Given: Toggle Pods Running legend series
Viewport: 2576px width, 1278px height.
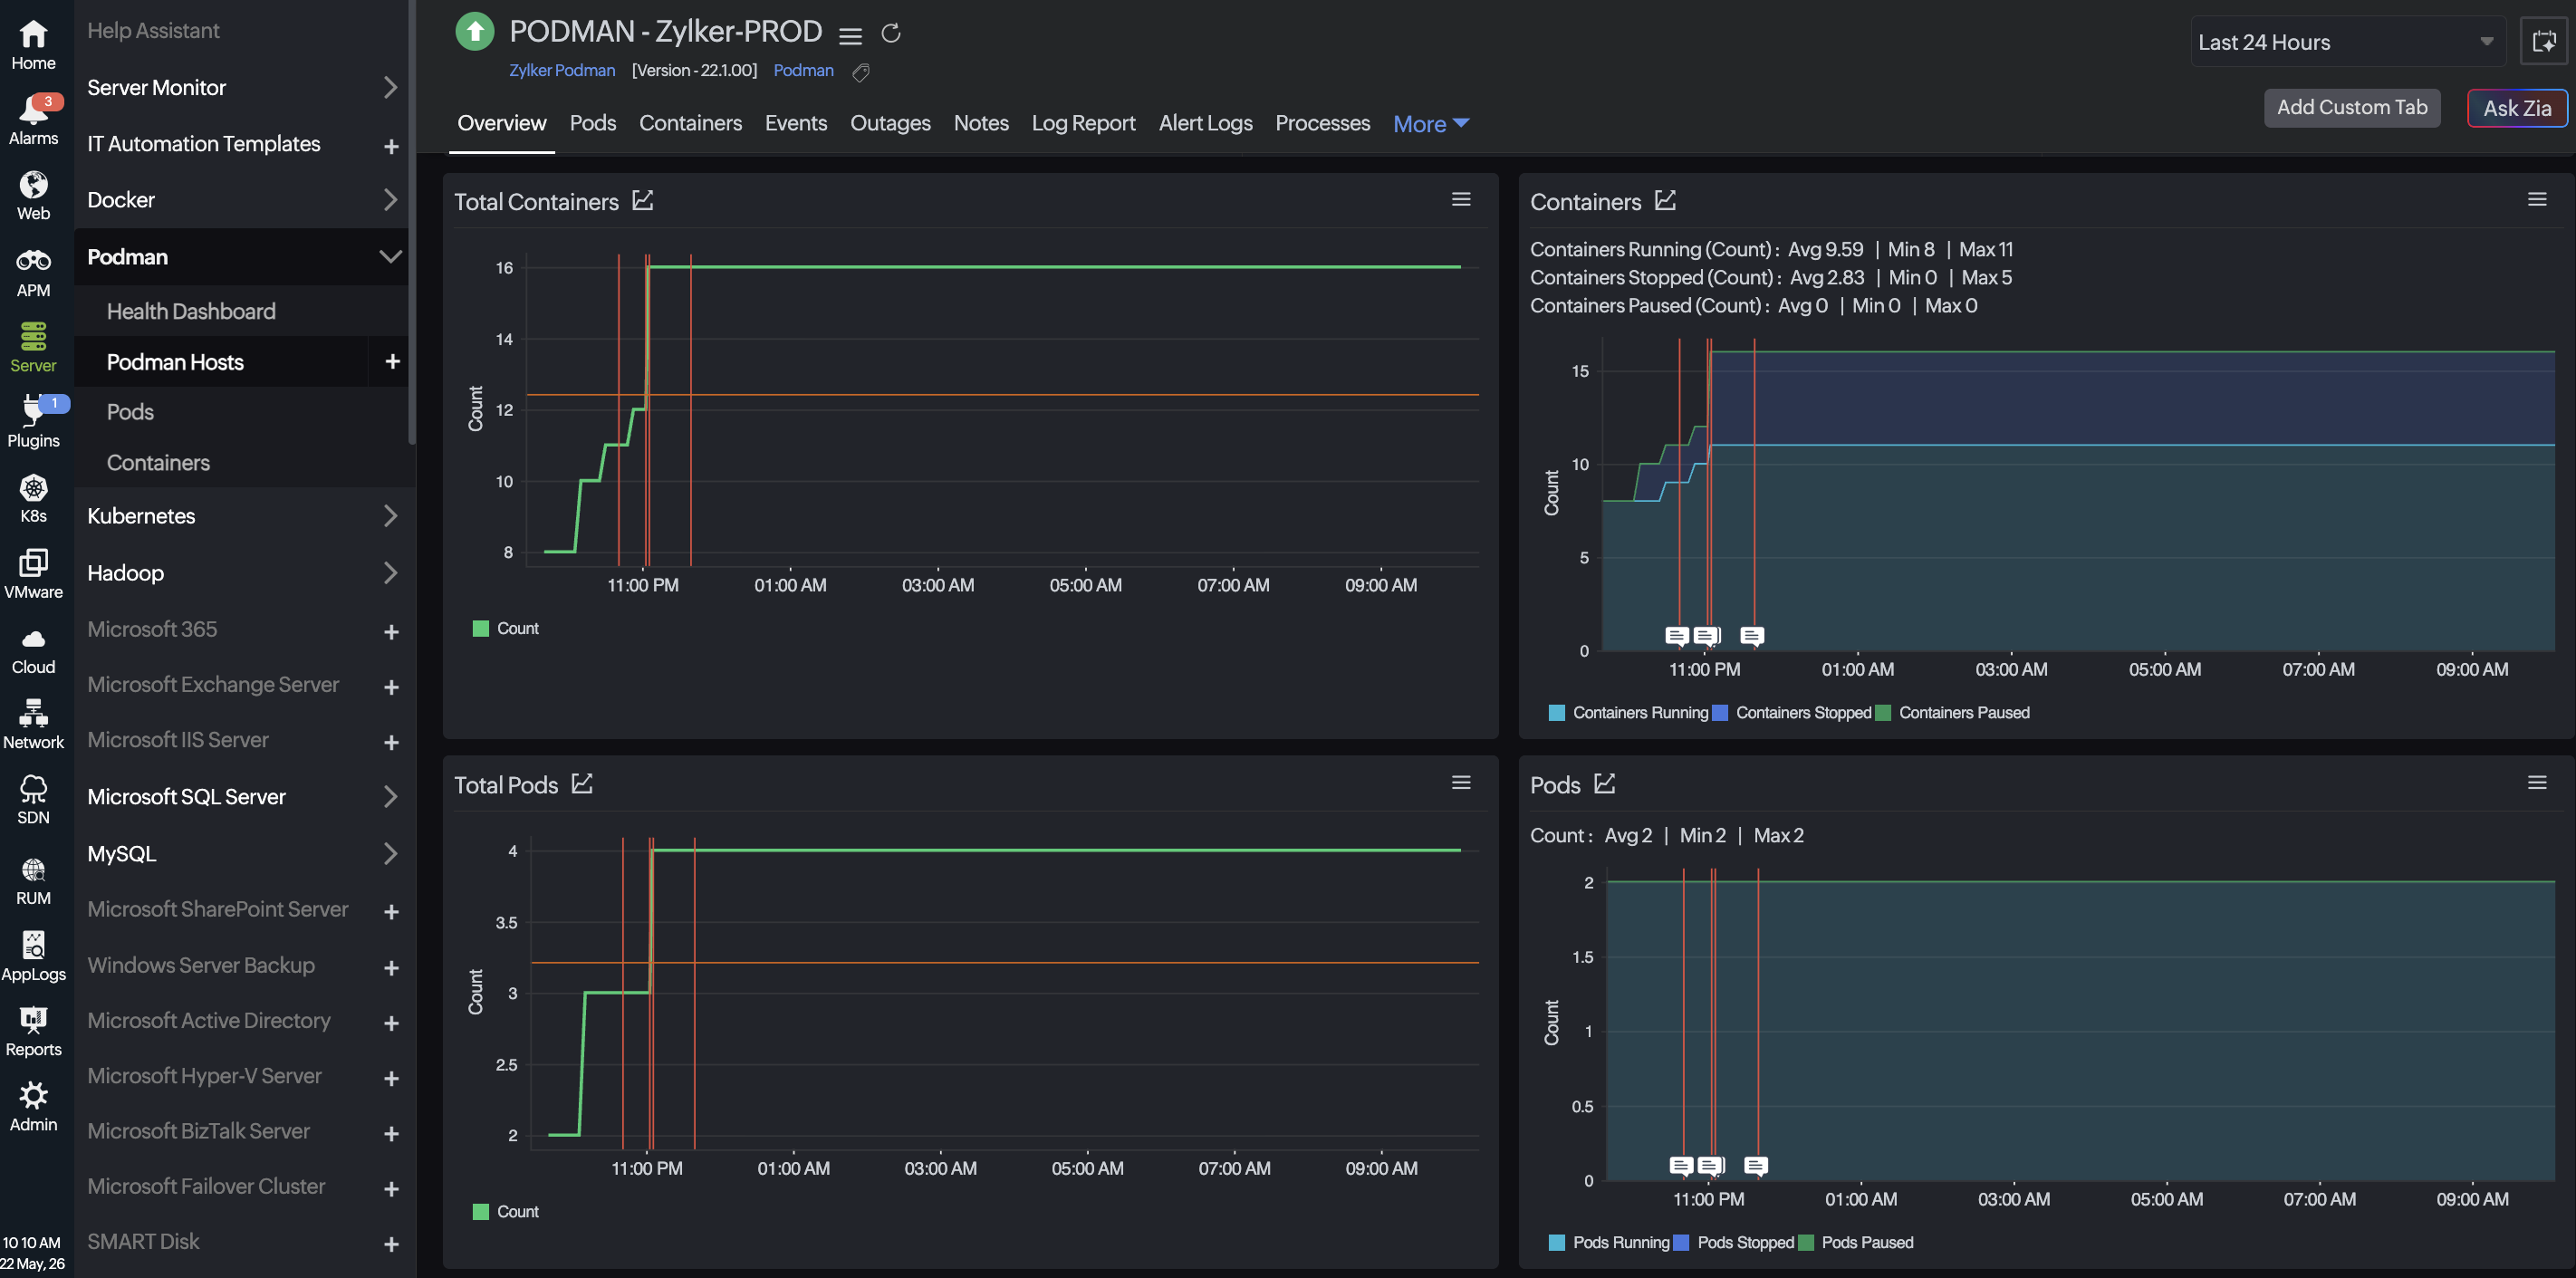Looking at the screenshot, I should [1609, 1242].
